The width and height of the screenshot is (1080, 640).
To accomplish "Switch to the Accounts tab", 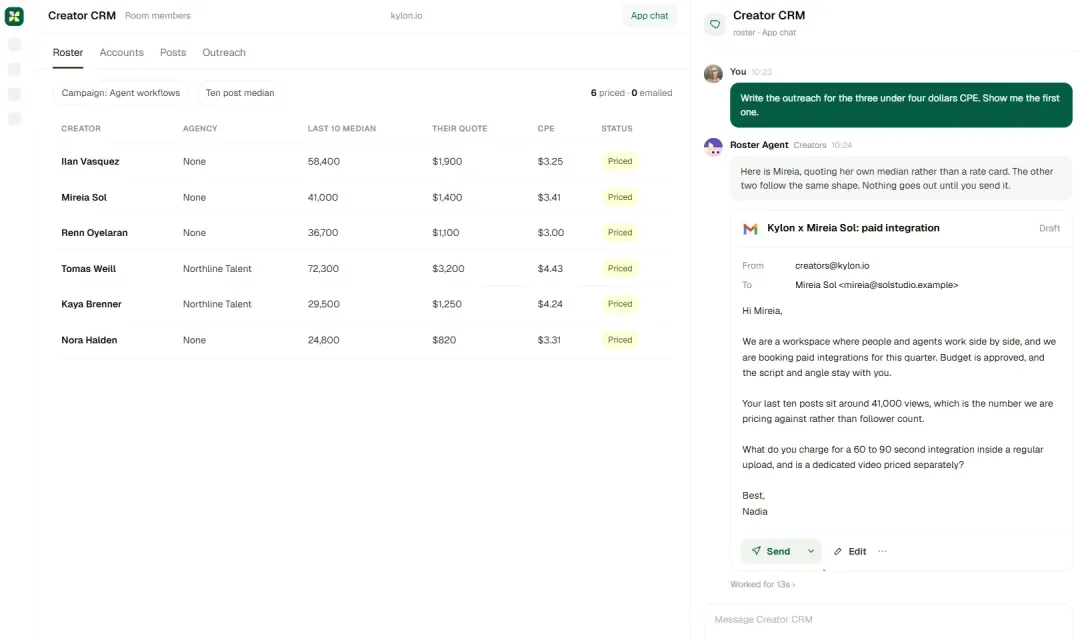I will [121, 52].
